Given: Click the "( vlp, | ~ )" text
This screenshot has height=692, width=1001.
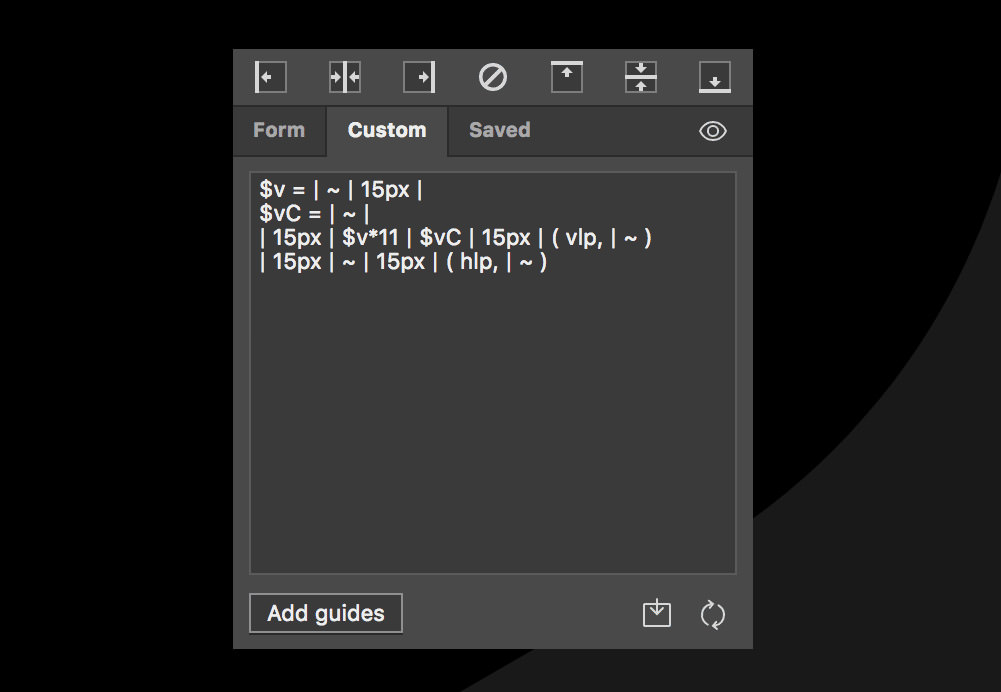Looking at the screenshot, I should tap(601, 238).
